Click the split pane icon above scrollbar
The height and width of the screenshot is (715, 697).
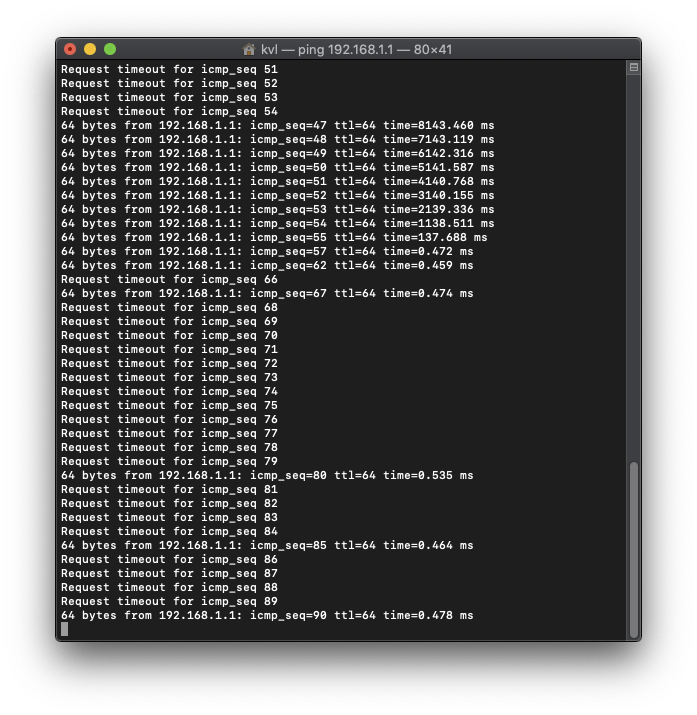(634, 67)
